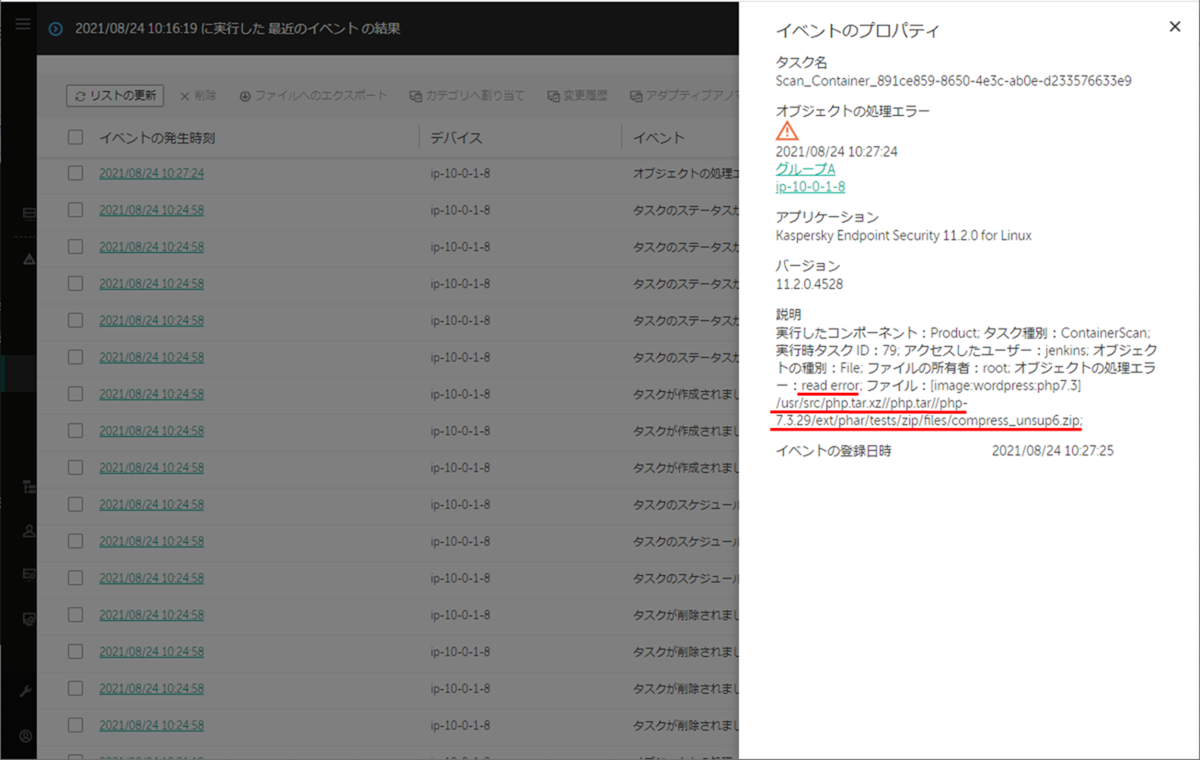The width and height of the screenshot is (1200, 760).
Task: Click the timestamp 2021/08/24 10:27:24 in the panel
Action: (x=837, y=152)
